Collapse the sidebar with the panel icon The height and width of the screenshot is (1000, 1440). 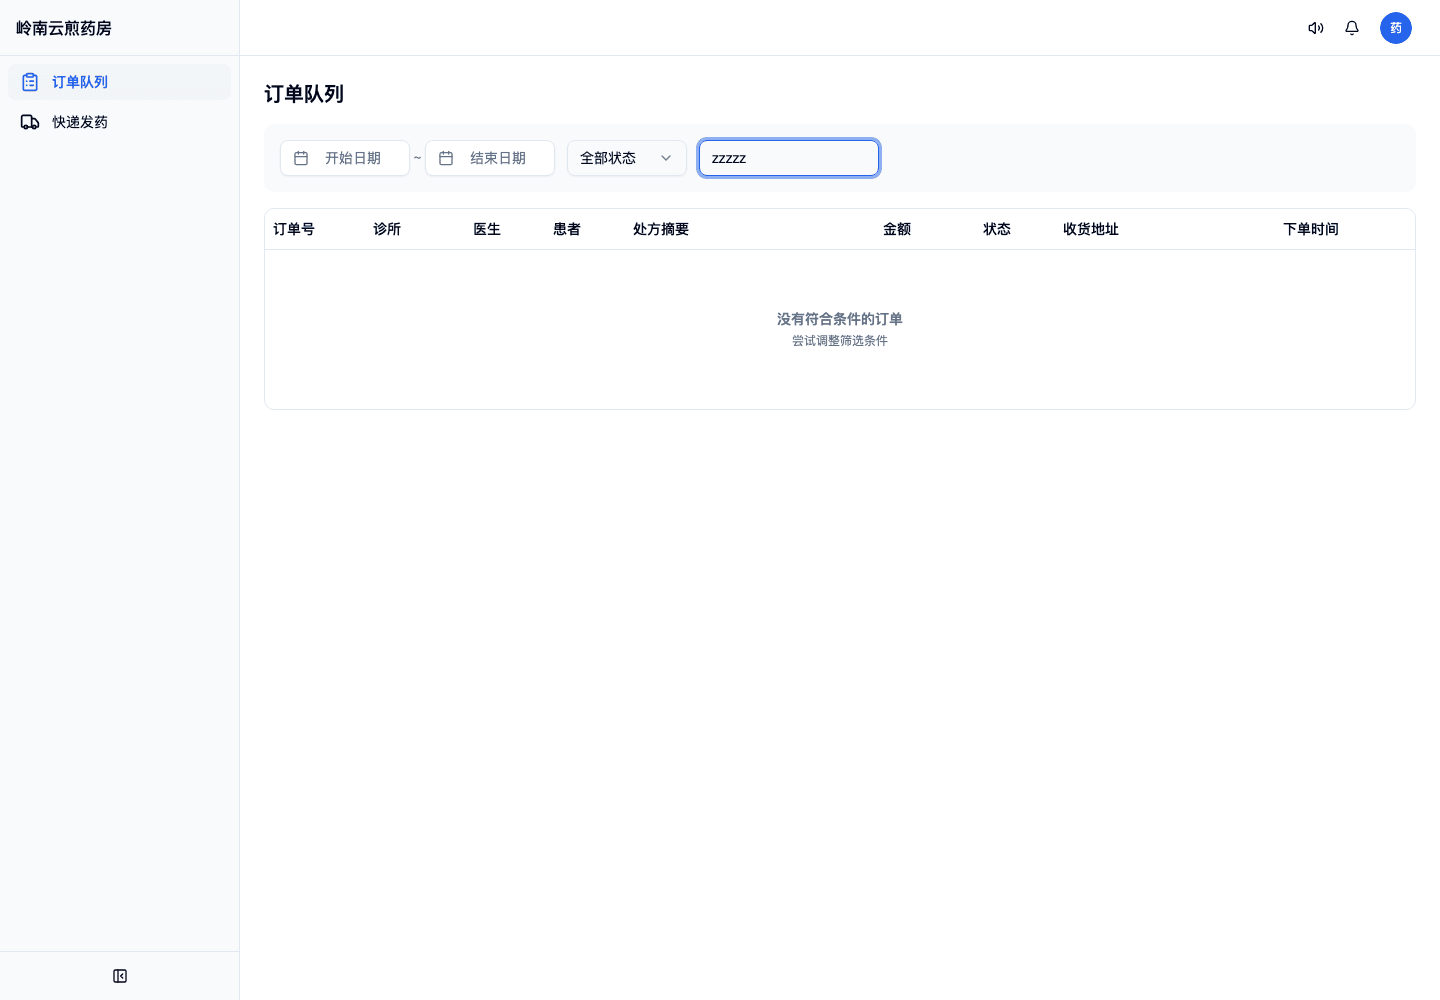(120, 976)
